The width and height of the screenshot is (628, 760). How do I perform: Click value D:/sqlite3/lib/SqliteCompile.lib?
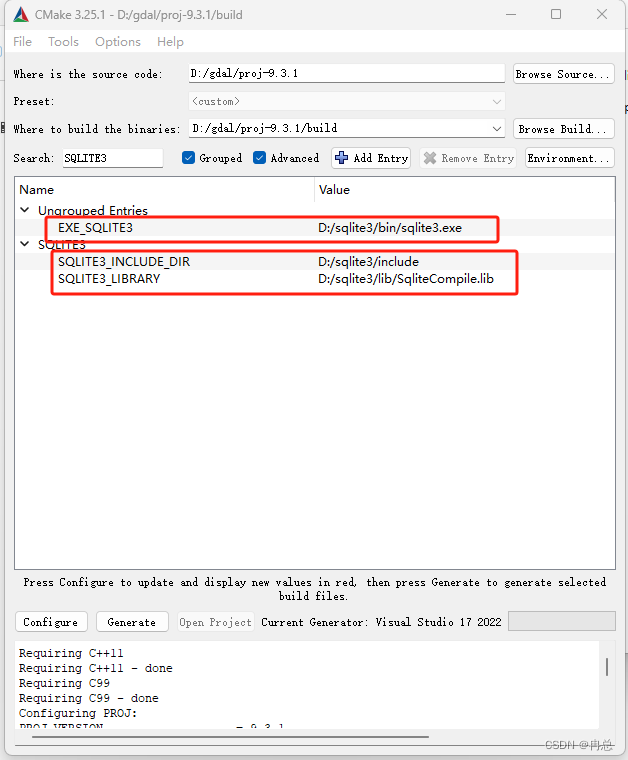406,279
